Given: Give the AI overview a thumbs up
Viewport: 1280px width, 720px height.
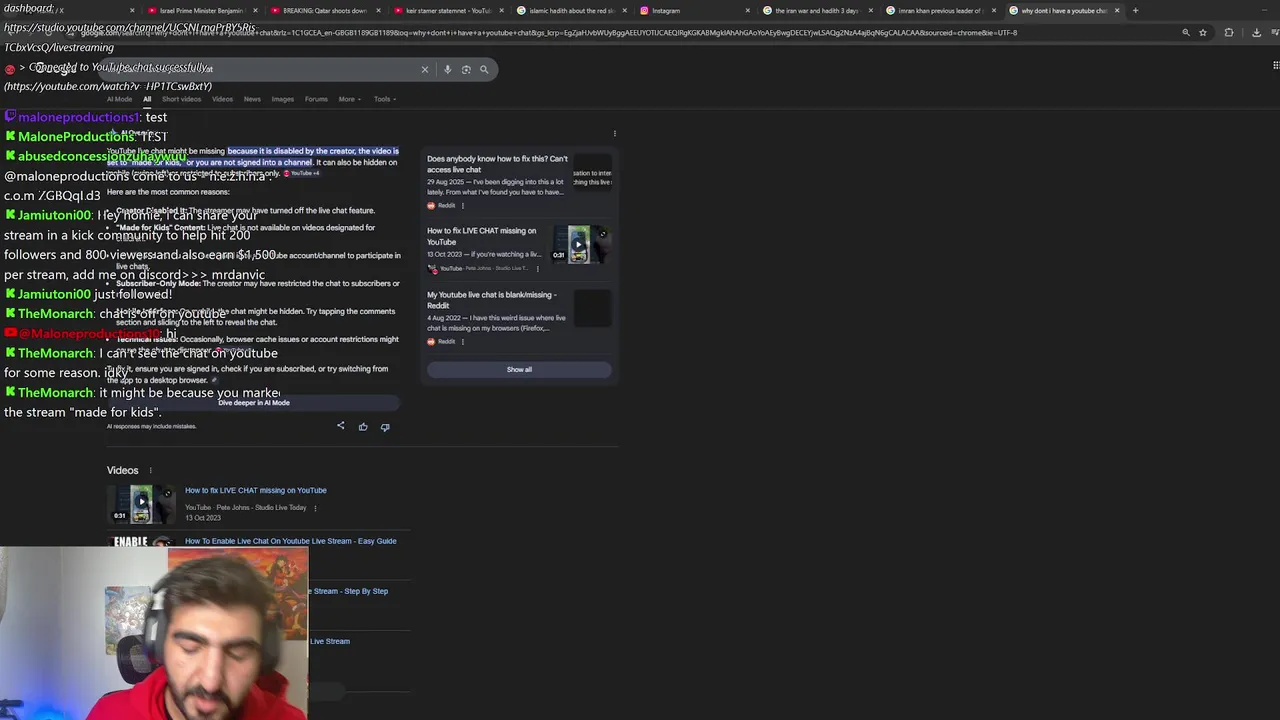Looking at the screenshot, I should click(x=363, y=427).
